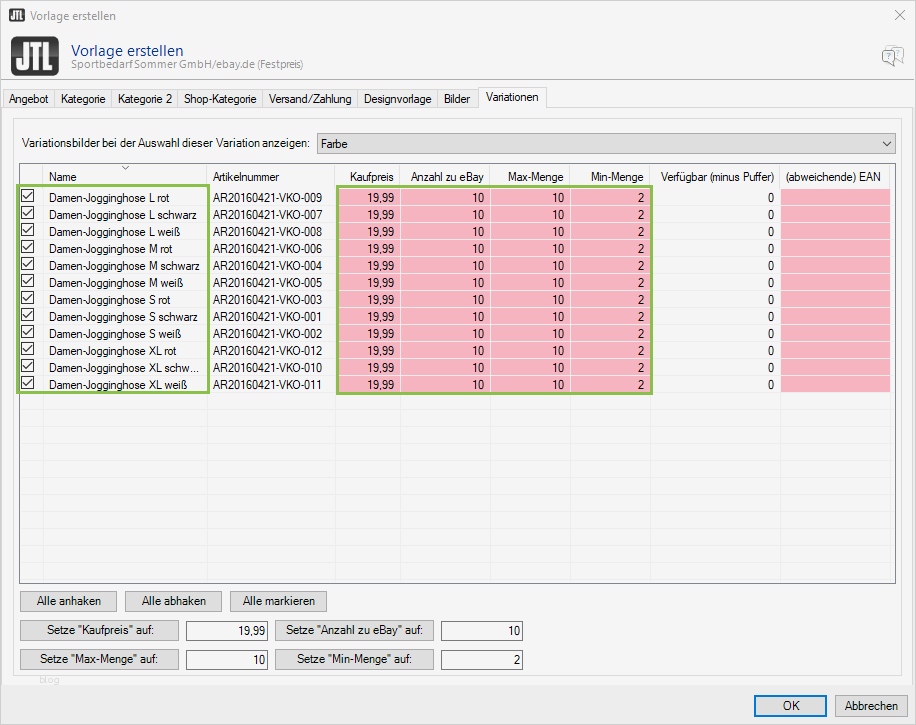Switch to the Angebot tab
916x725 pixels.
[x=28, y=98]
